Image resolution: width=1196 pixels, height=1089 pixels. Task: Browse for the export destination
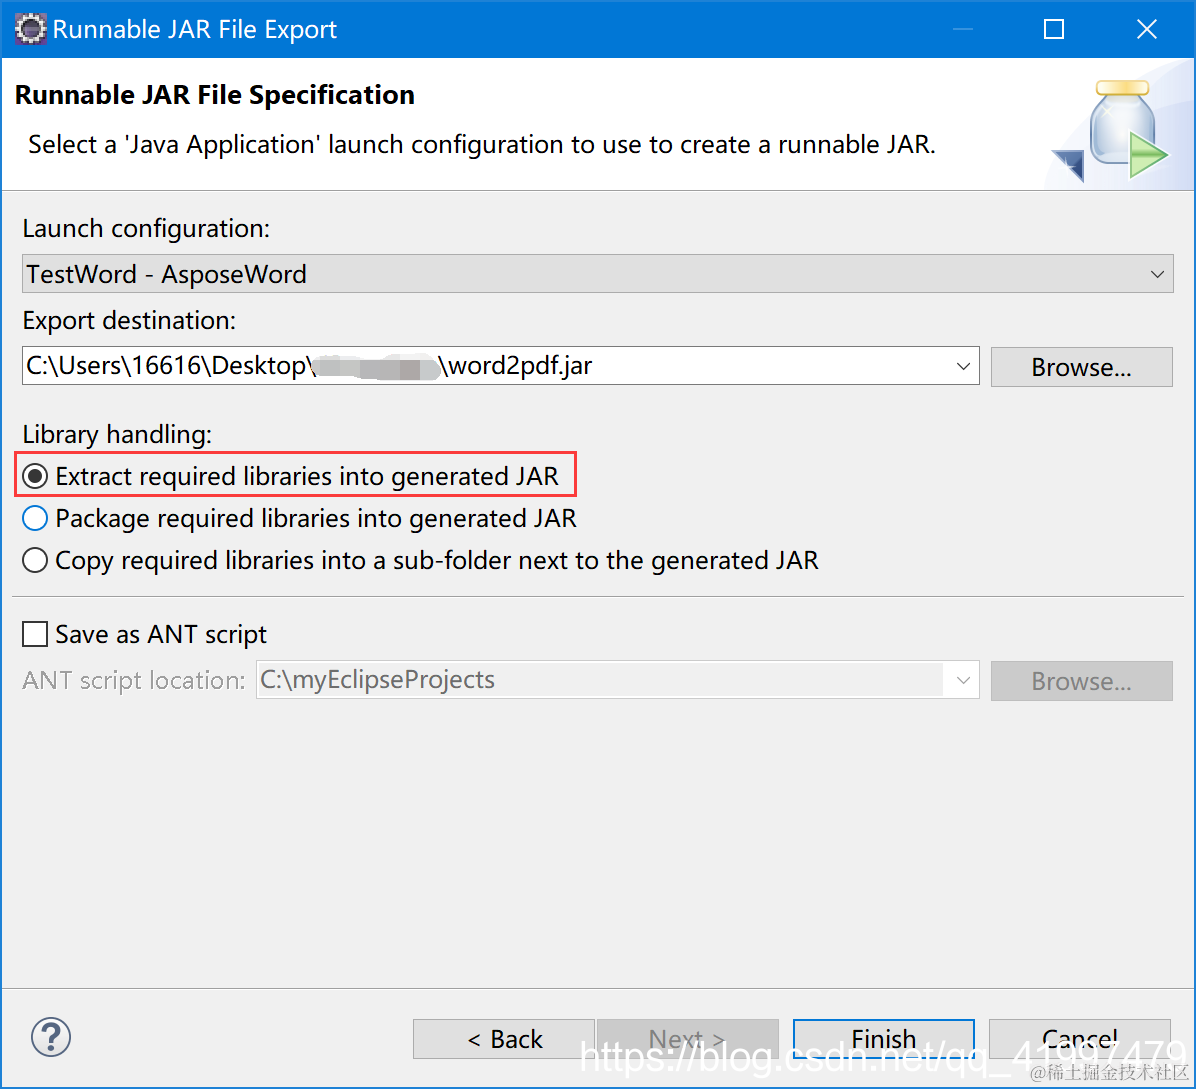coord(1081,367)
